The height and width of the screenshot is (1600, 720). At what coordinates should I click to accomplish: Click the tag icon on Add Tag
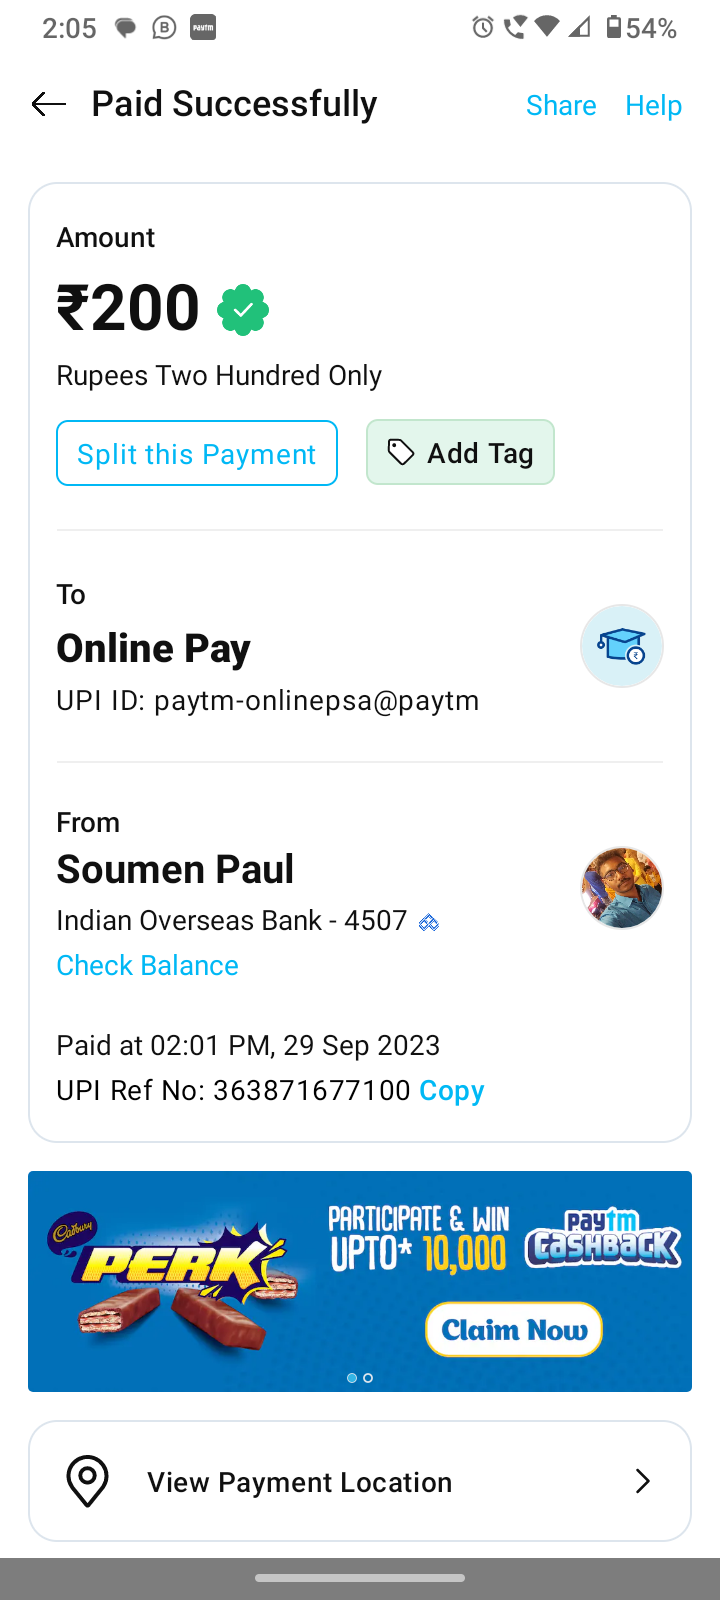pyautogui.click(x=401, y=453)
